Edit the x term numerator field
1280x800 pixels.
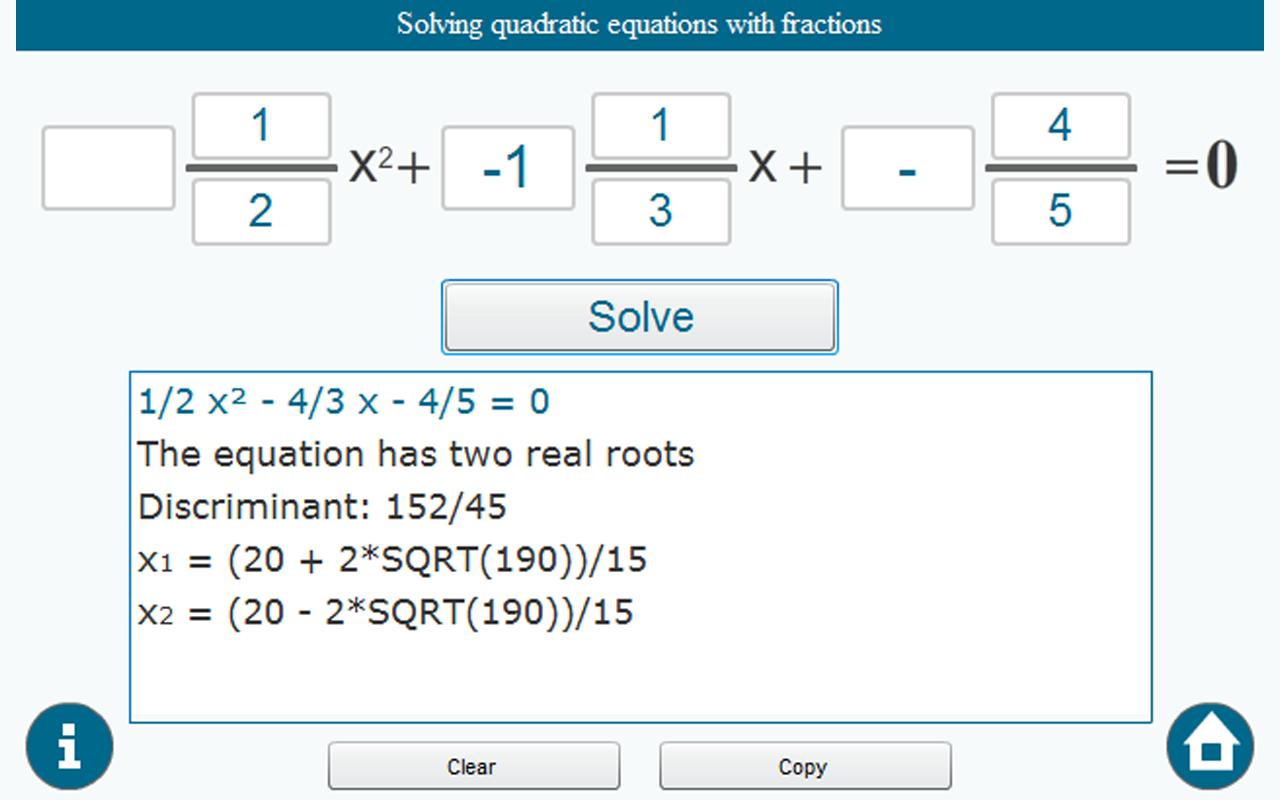[x=660, y=126]
